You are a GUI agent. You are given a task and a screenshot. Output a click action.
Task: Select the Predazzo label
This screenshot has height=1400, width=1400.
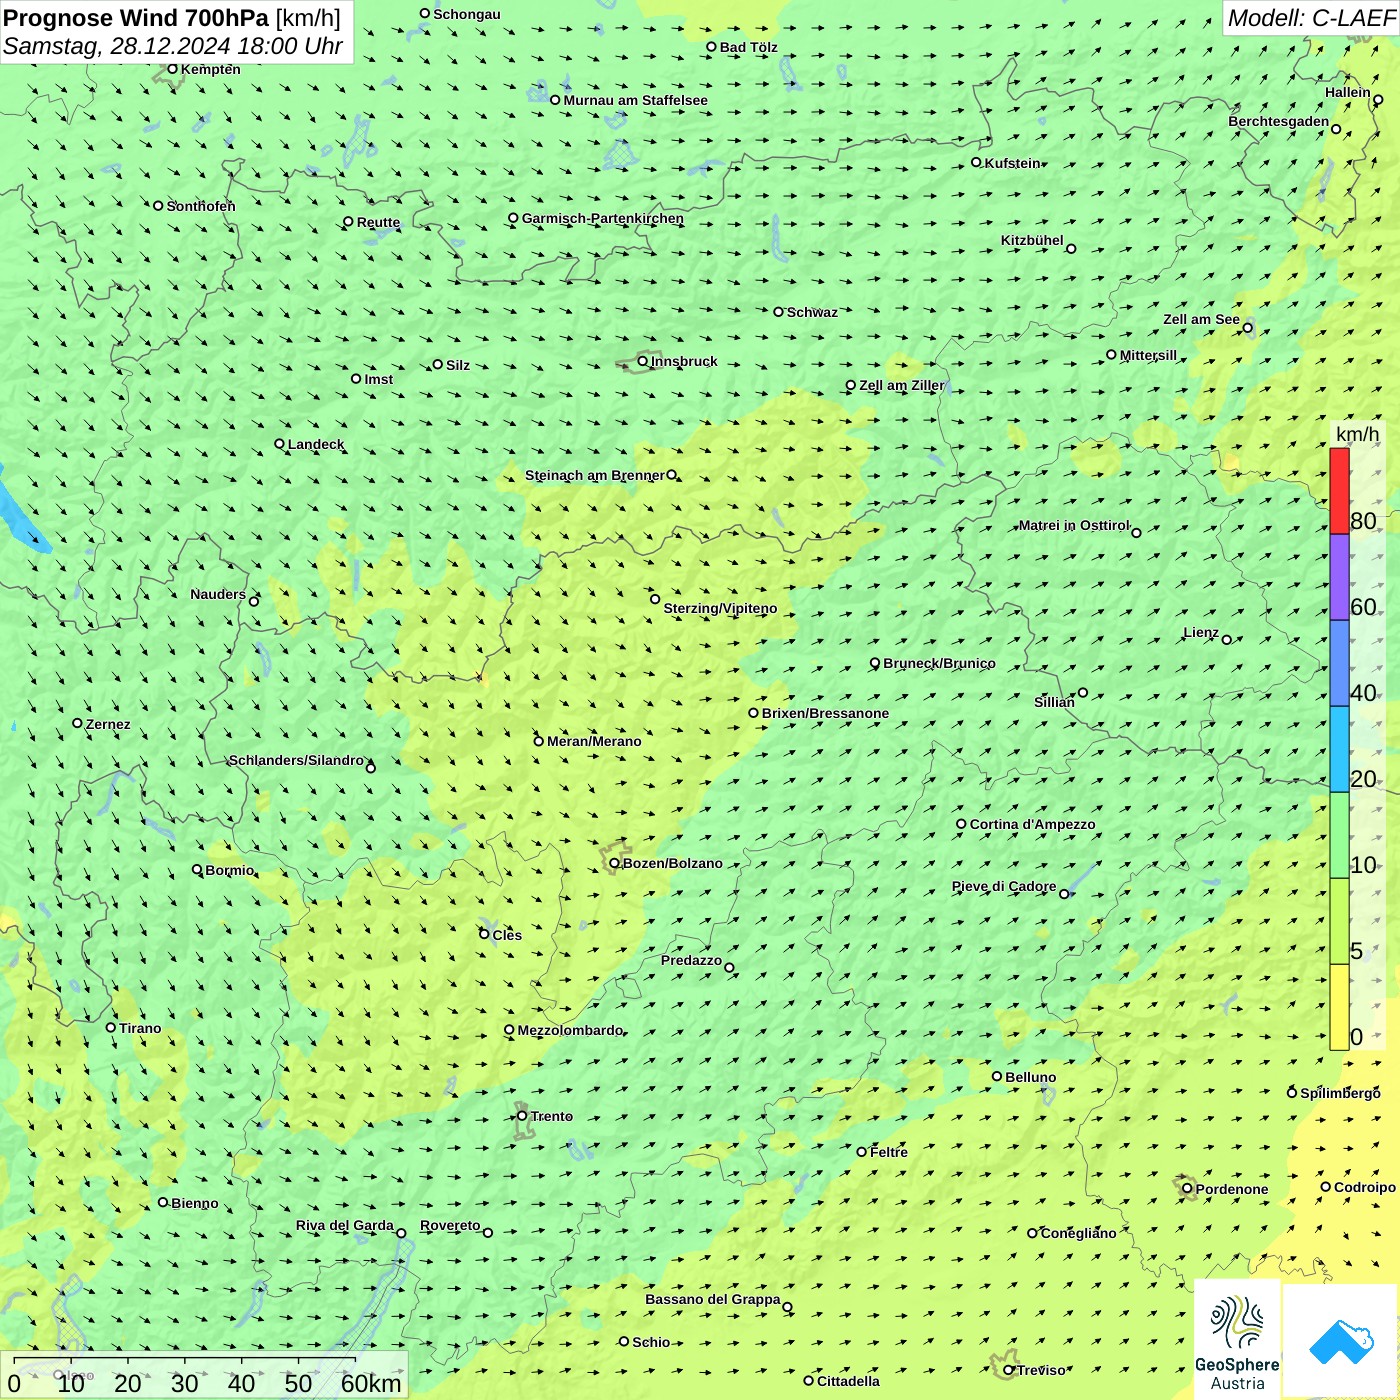point(691,960)
